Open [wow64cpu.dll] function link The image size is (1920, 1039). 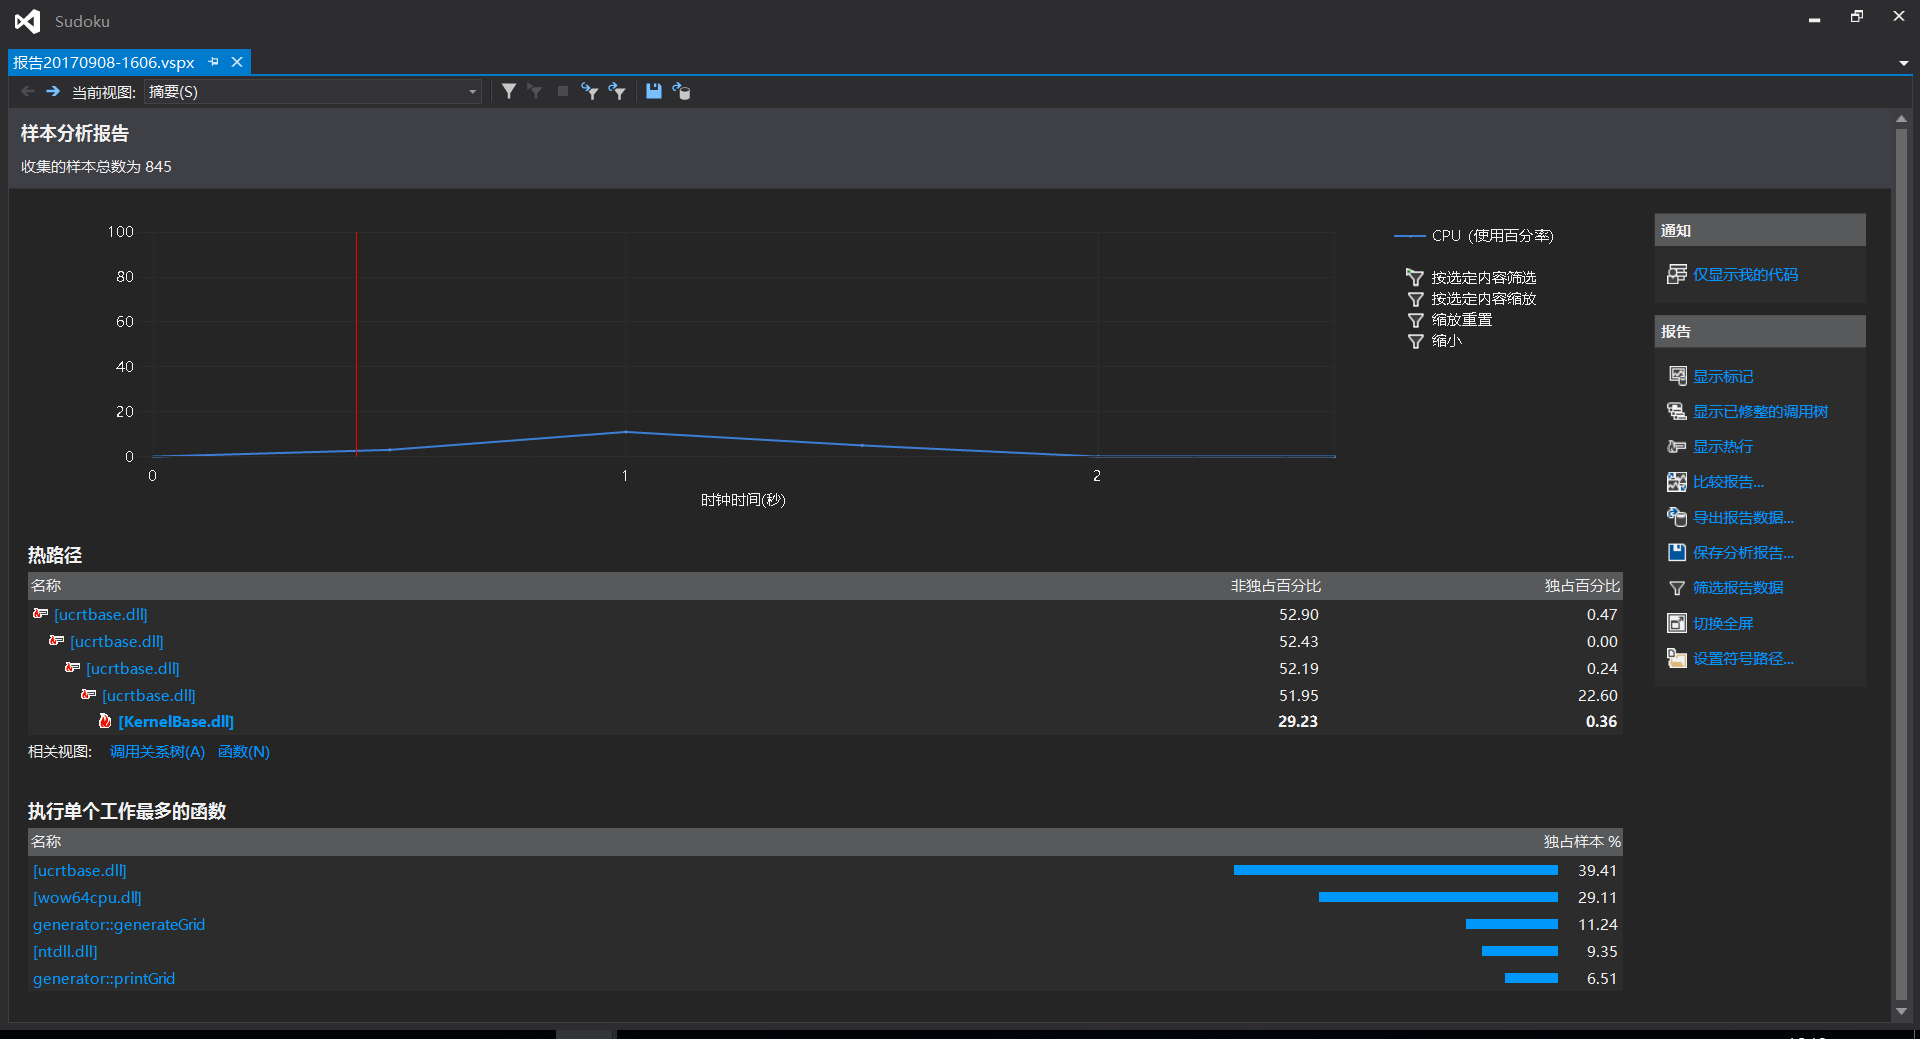pyautogui.click(x=87, y=897)
